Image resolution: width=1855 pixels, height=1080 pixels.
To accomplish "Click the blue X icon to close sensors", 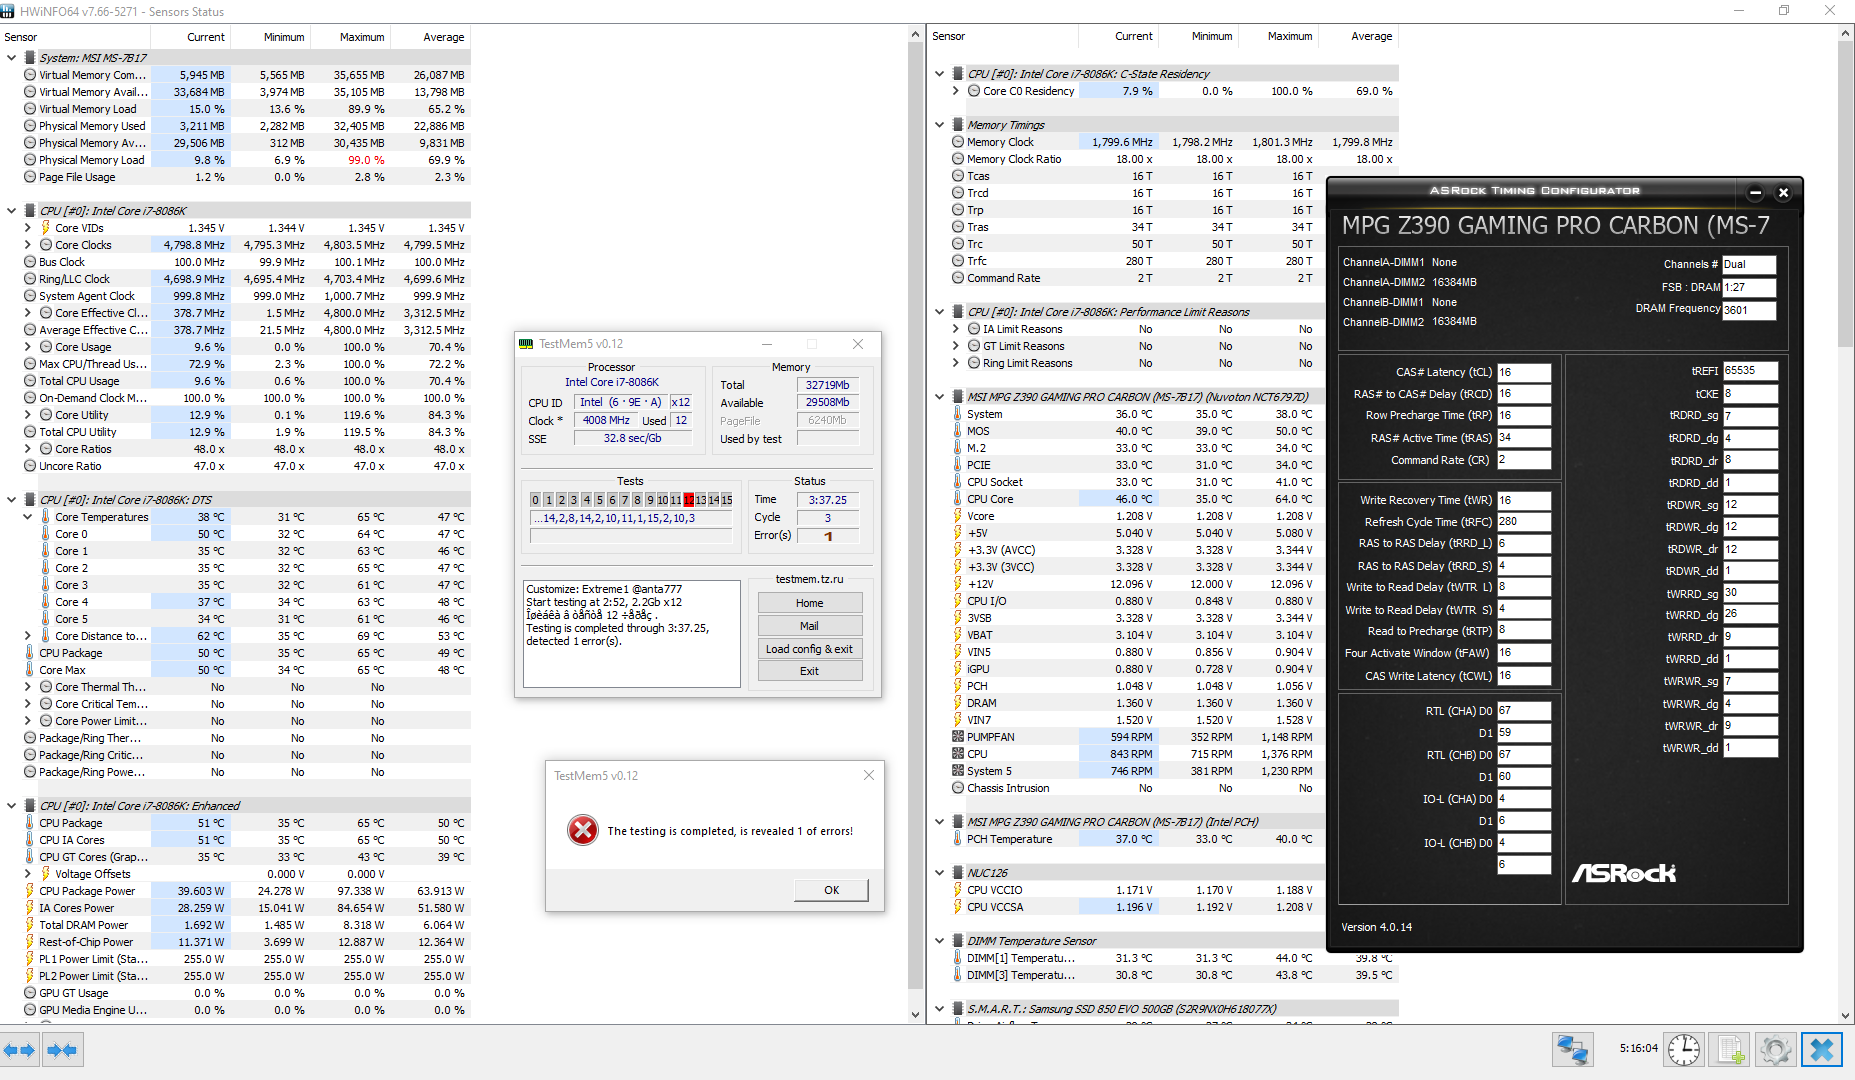I will tap(1822, 1050).
